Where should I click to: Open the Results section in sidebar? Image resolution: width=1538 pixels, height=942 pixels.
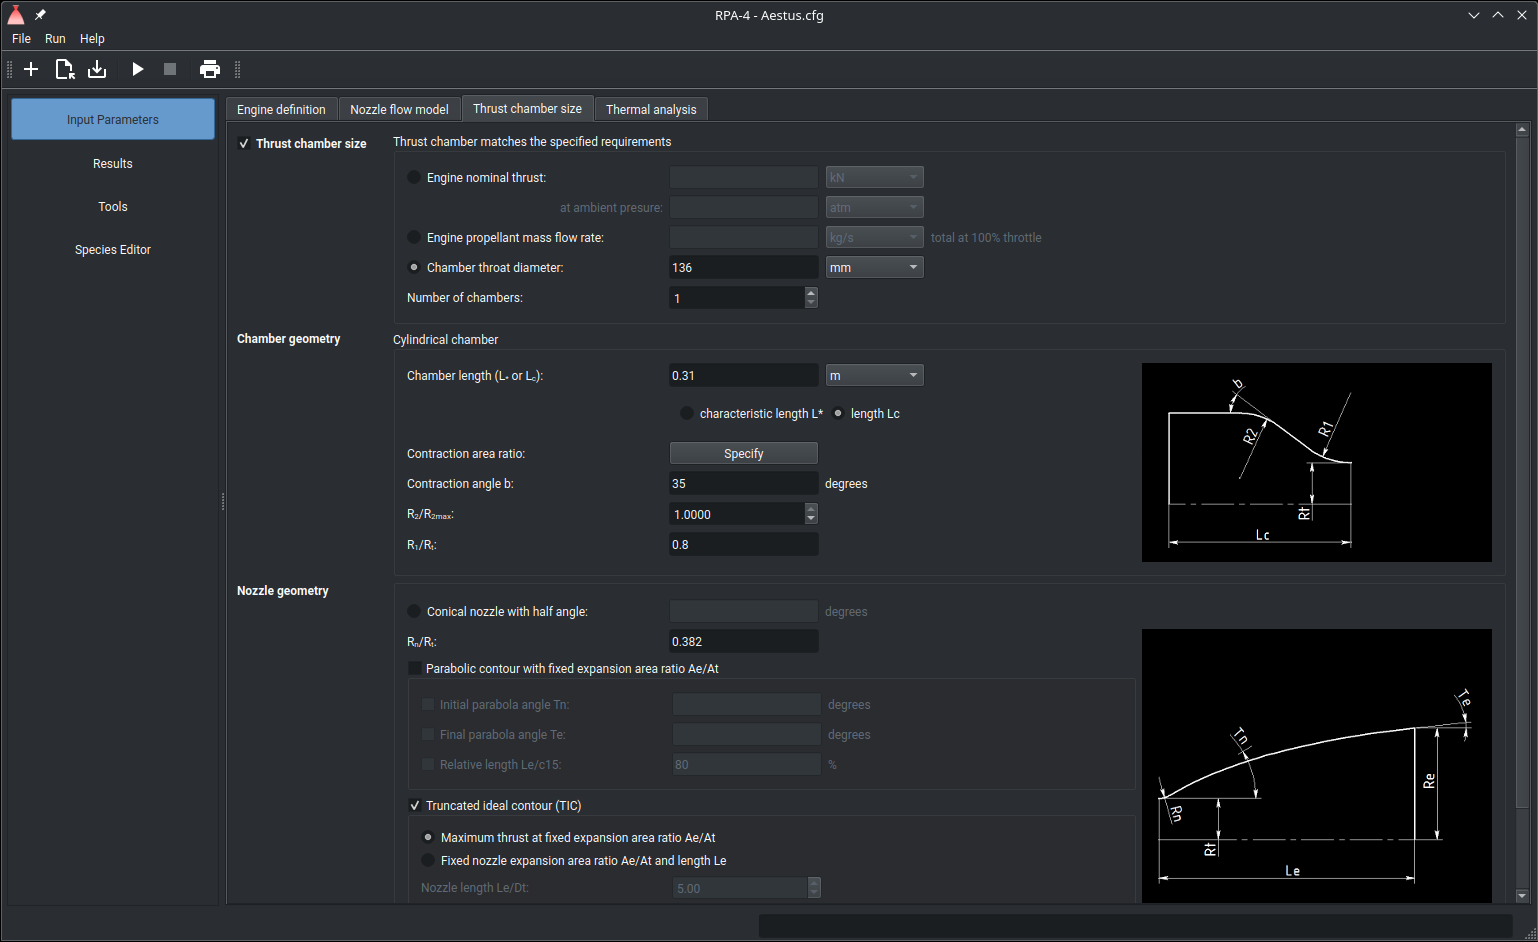coord(113,164)
